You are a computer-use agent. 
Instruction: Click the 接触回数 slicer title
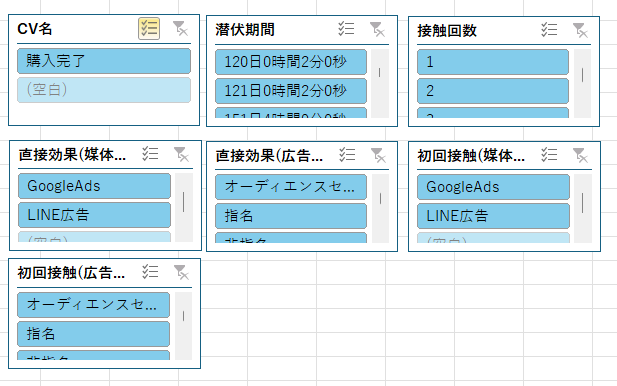(x=447, y=31)
